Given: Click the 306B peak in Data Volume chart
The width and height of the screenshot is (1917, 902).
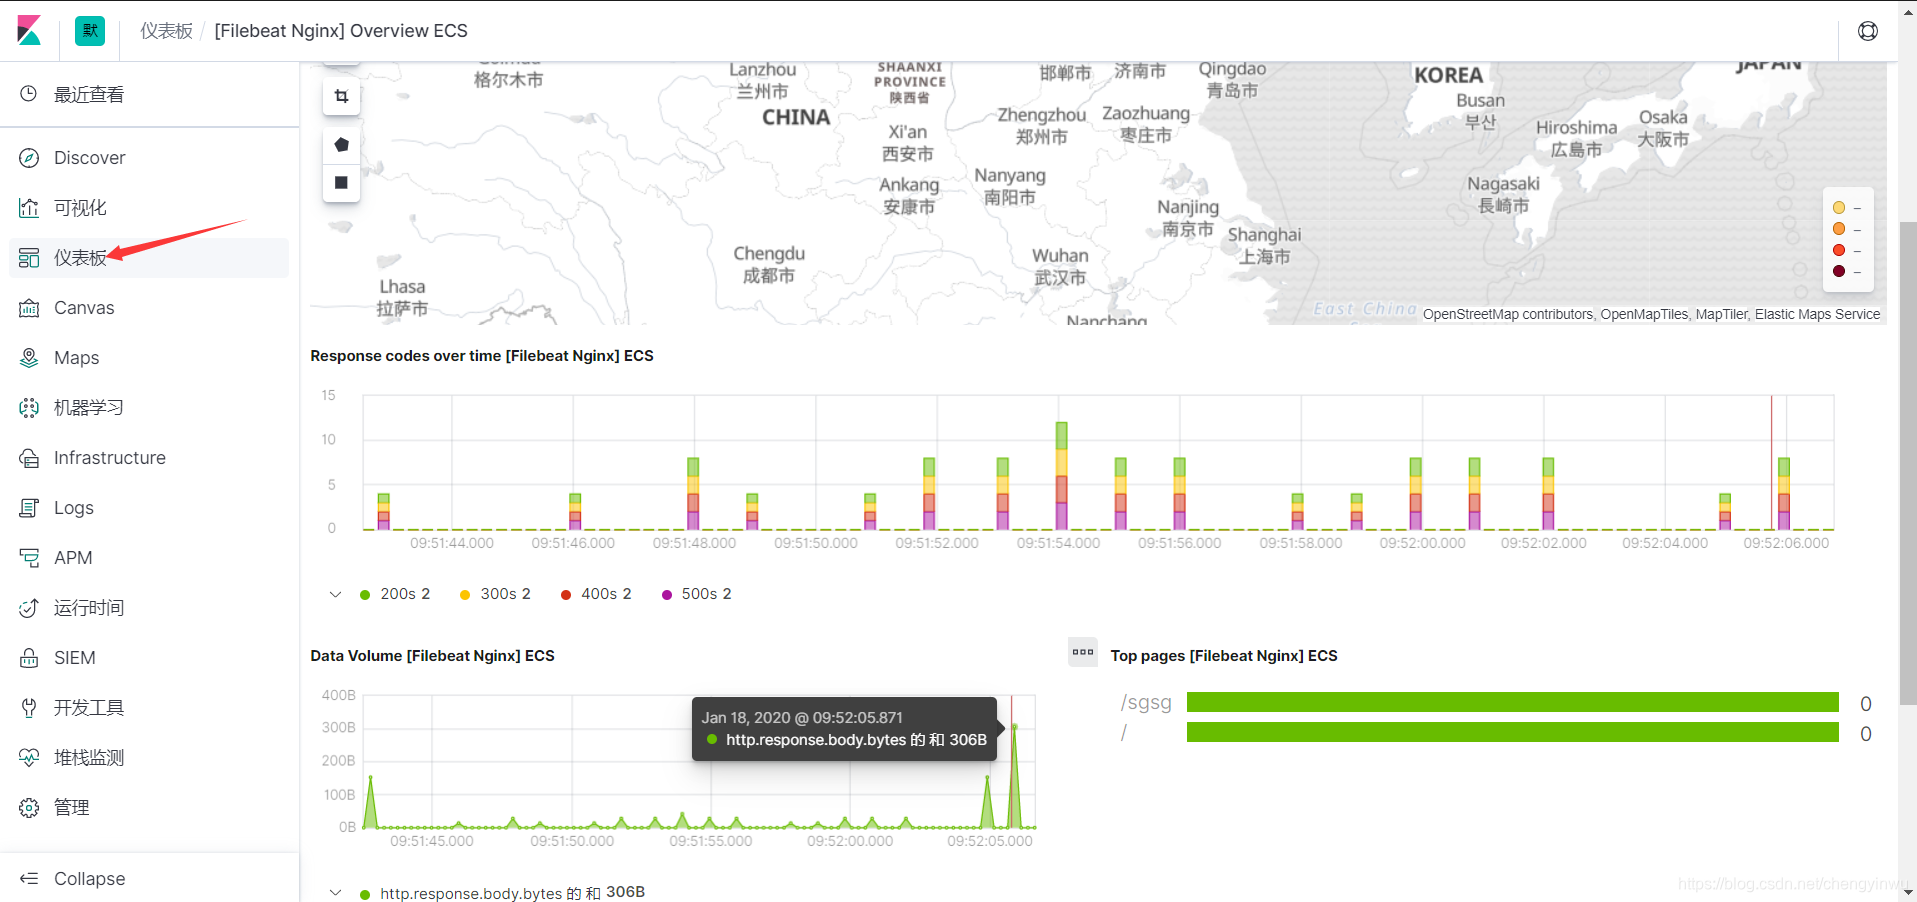Looking at the screenshot, I should click(x=1014, y=725).
